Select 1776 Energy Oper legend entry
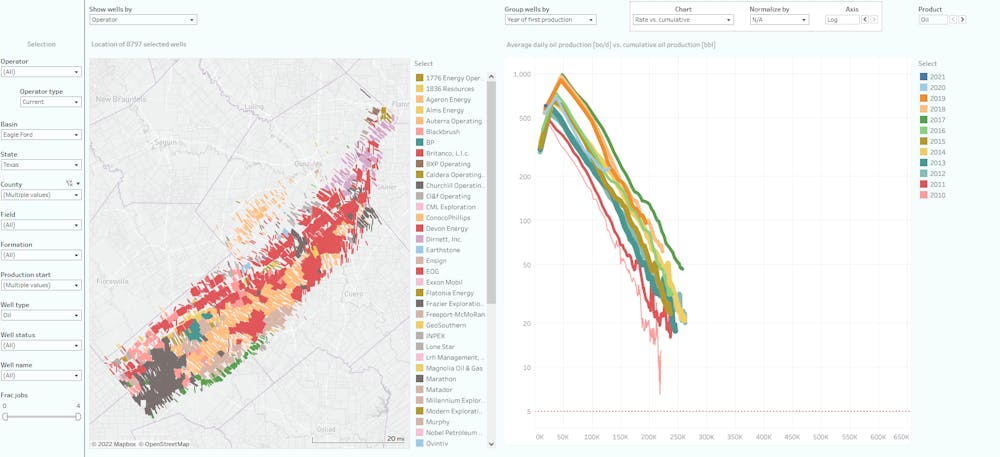This screenshot has height=457, width=1000. pos(450,78)
